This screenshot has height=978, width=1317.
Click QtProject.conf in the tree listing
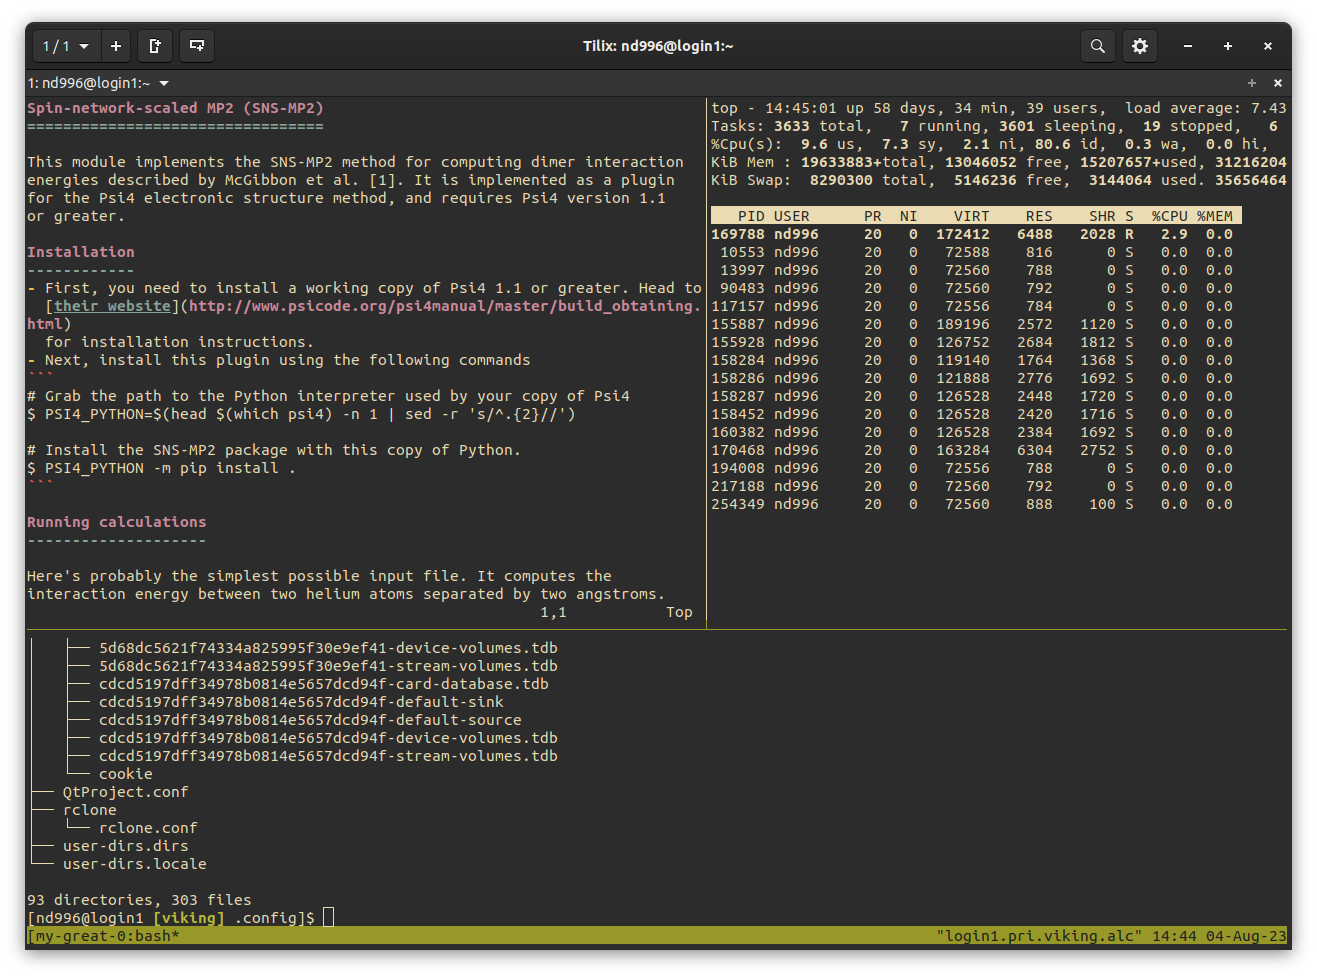[x=125, y=792]
